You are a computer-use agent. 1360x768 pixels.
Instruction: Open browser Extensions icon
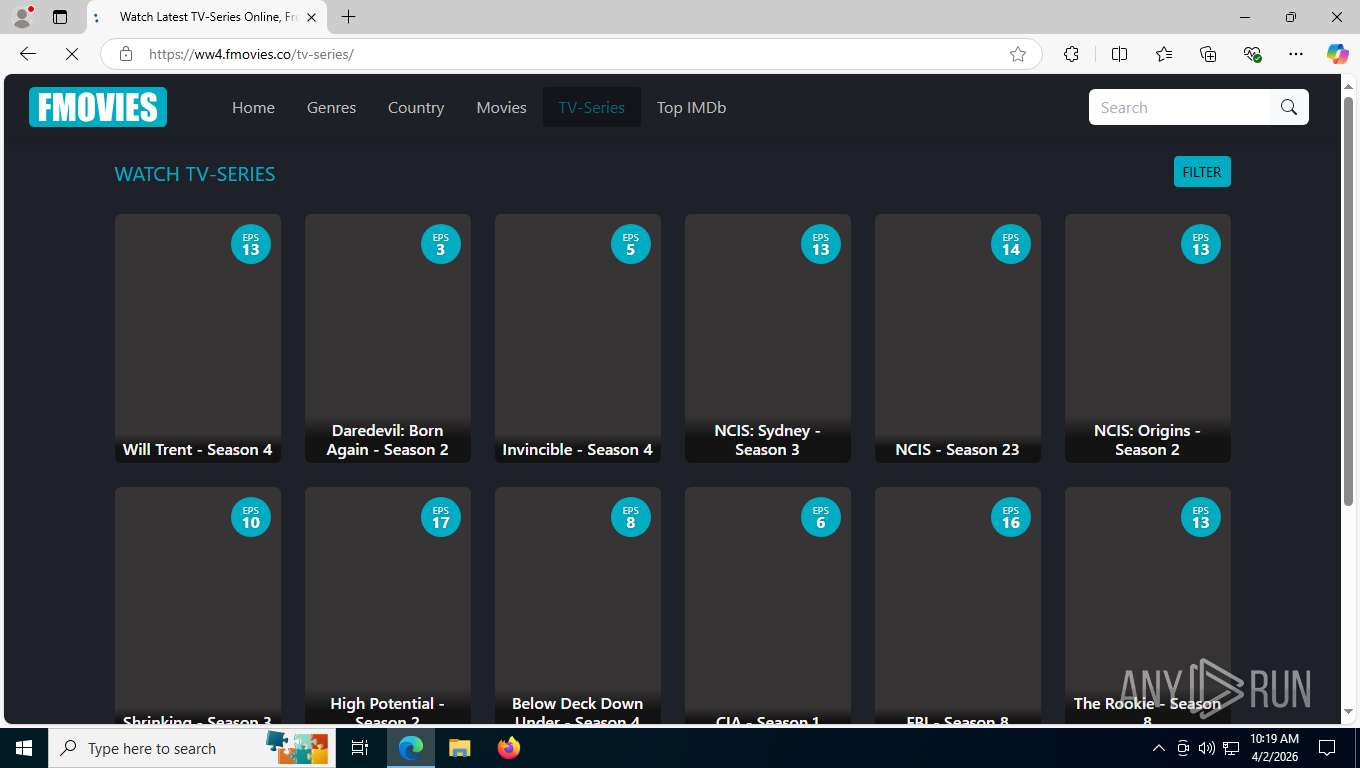[1071, 54]
